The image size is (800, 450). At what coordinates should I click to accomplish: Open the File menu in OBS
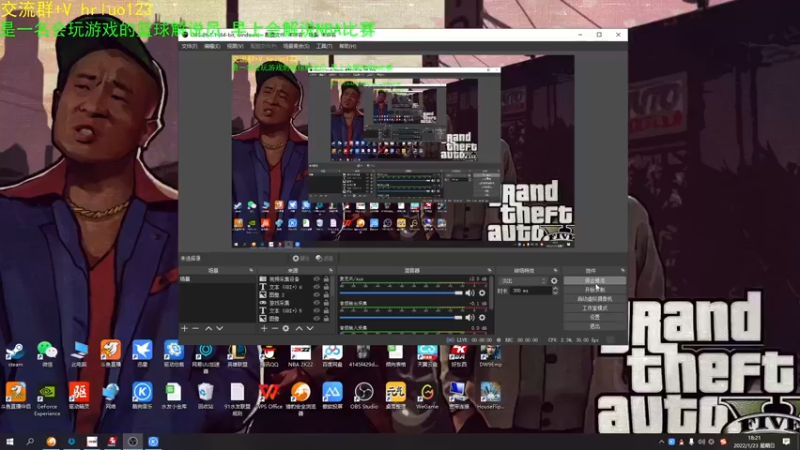coord(189,46)
